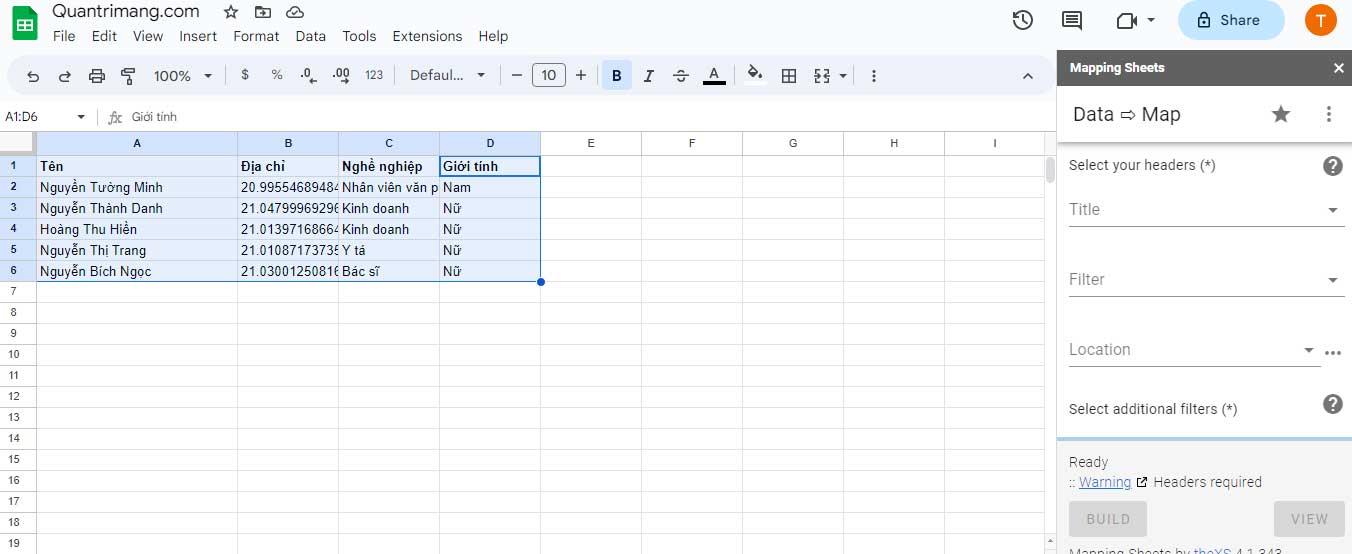The width and height of the screenshot is (1352, 554).
Task: Open the Location header dropdown
Action: (x=1194, y=350)
